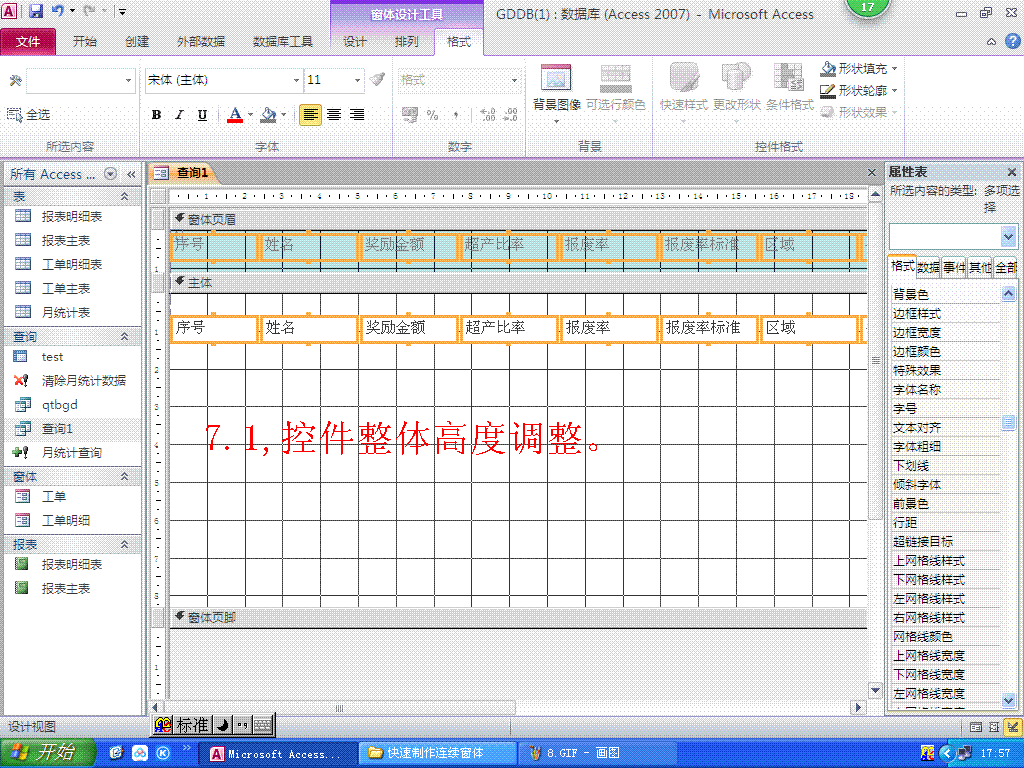Click the help question mark icon
The image size is (1024, 768).
click(x=1012, y=41)
